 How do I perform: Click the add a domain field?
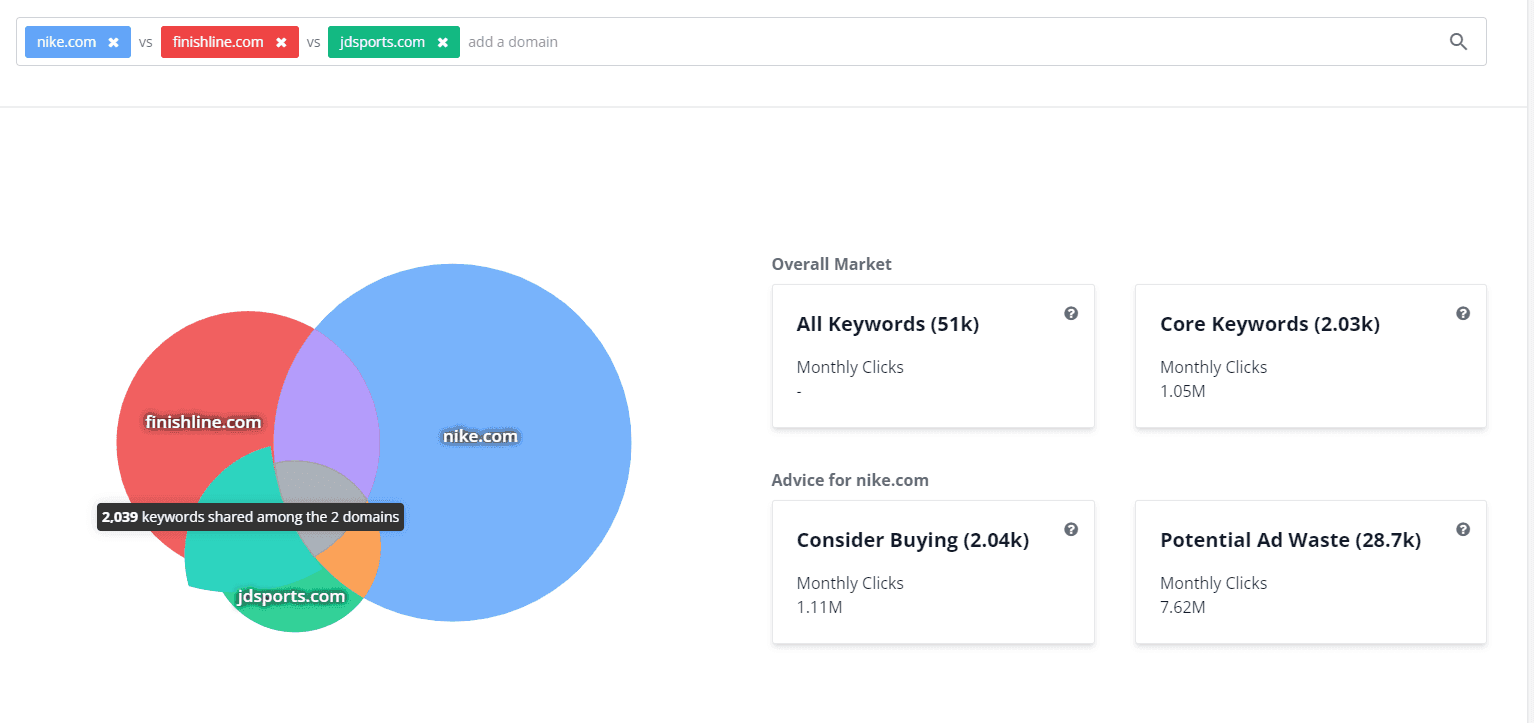(513, 42)
